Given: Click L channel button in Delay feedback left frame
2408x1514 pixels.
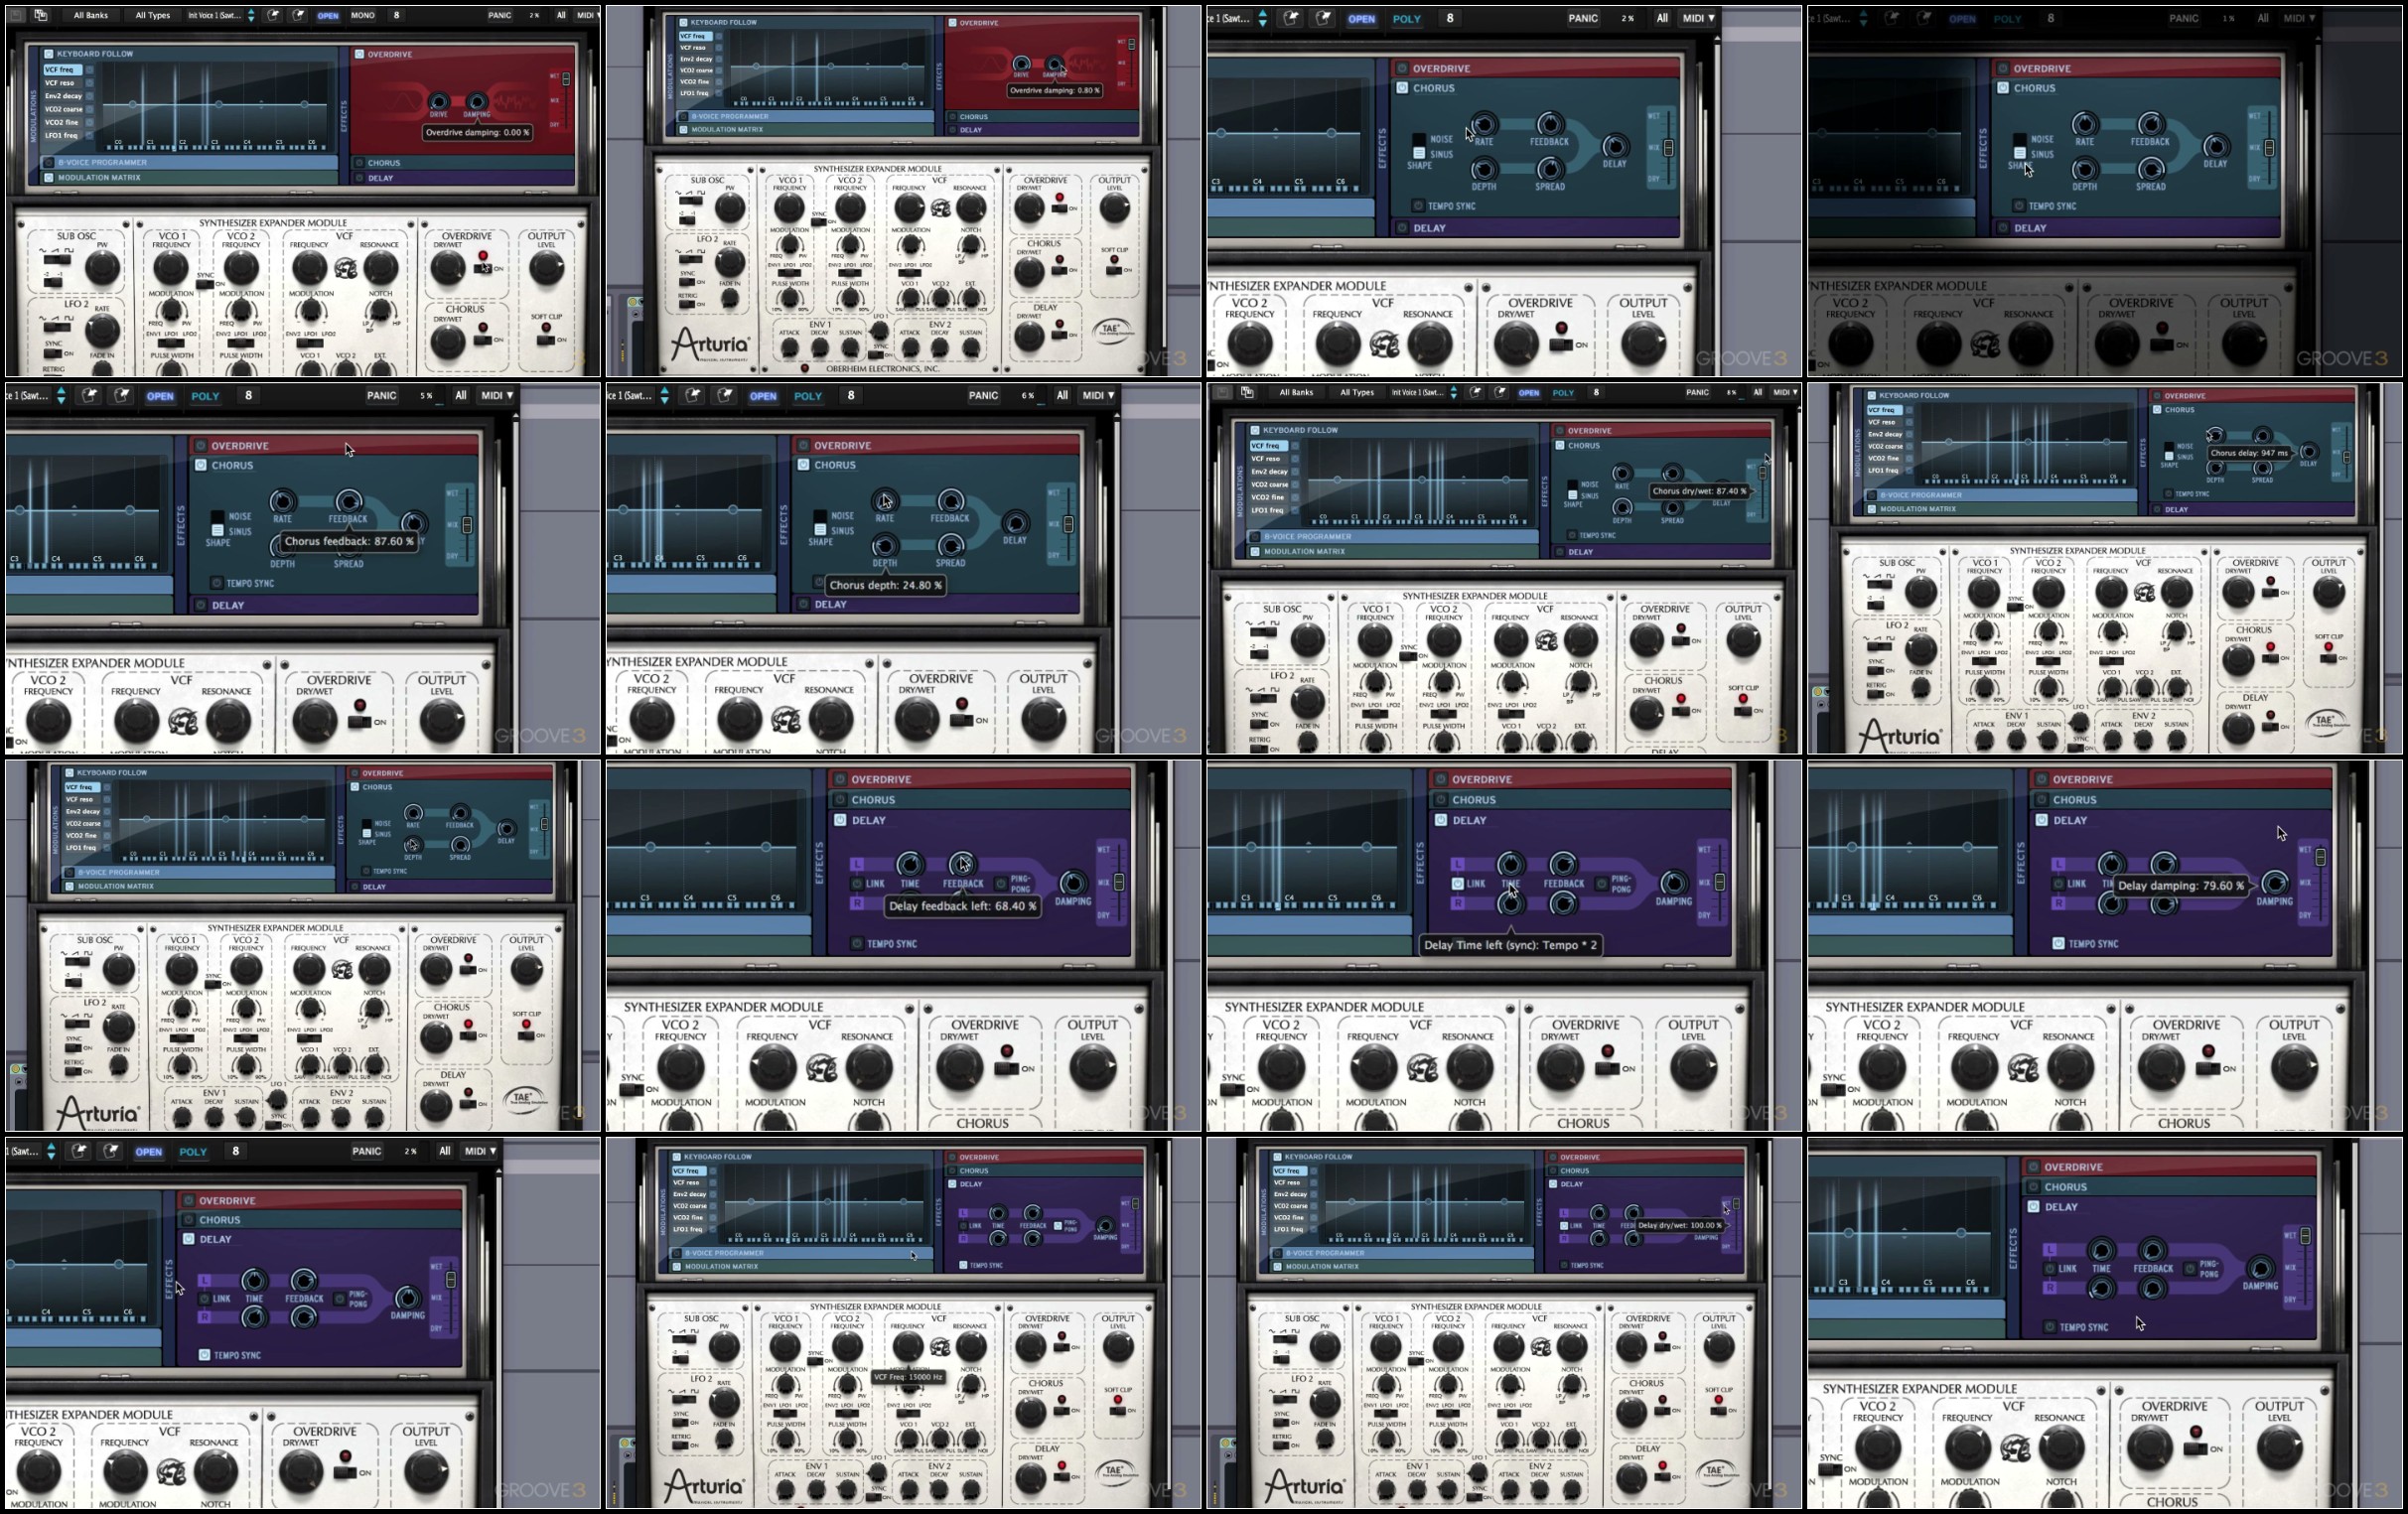Looking at the screenshot, I should (857, 864).
